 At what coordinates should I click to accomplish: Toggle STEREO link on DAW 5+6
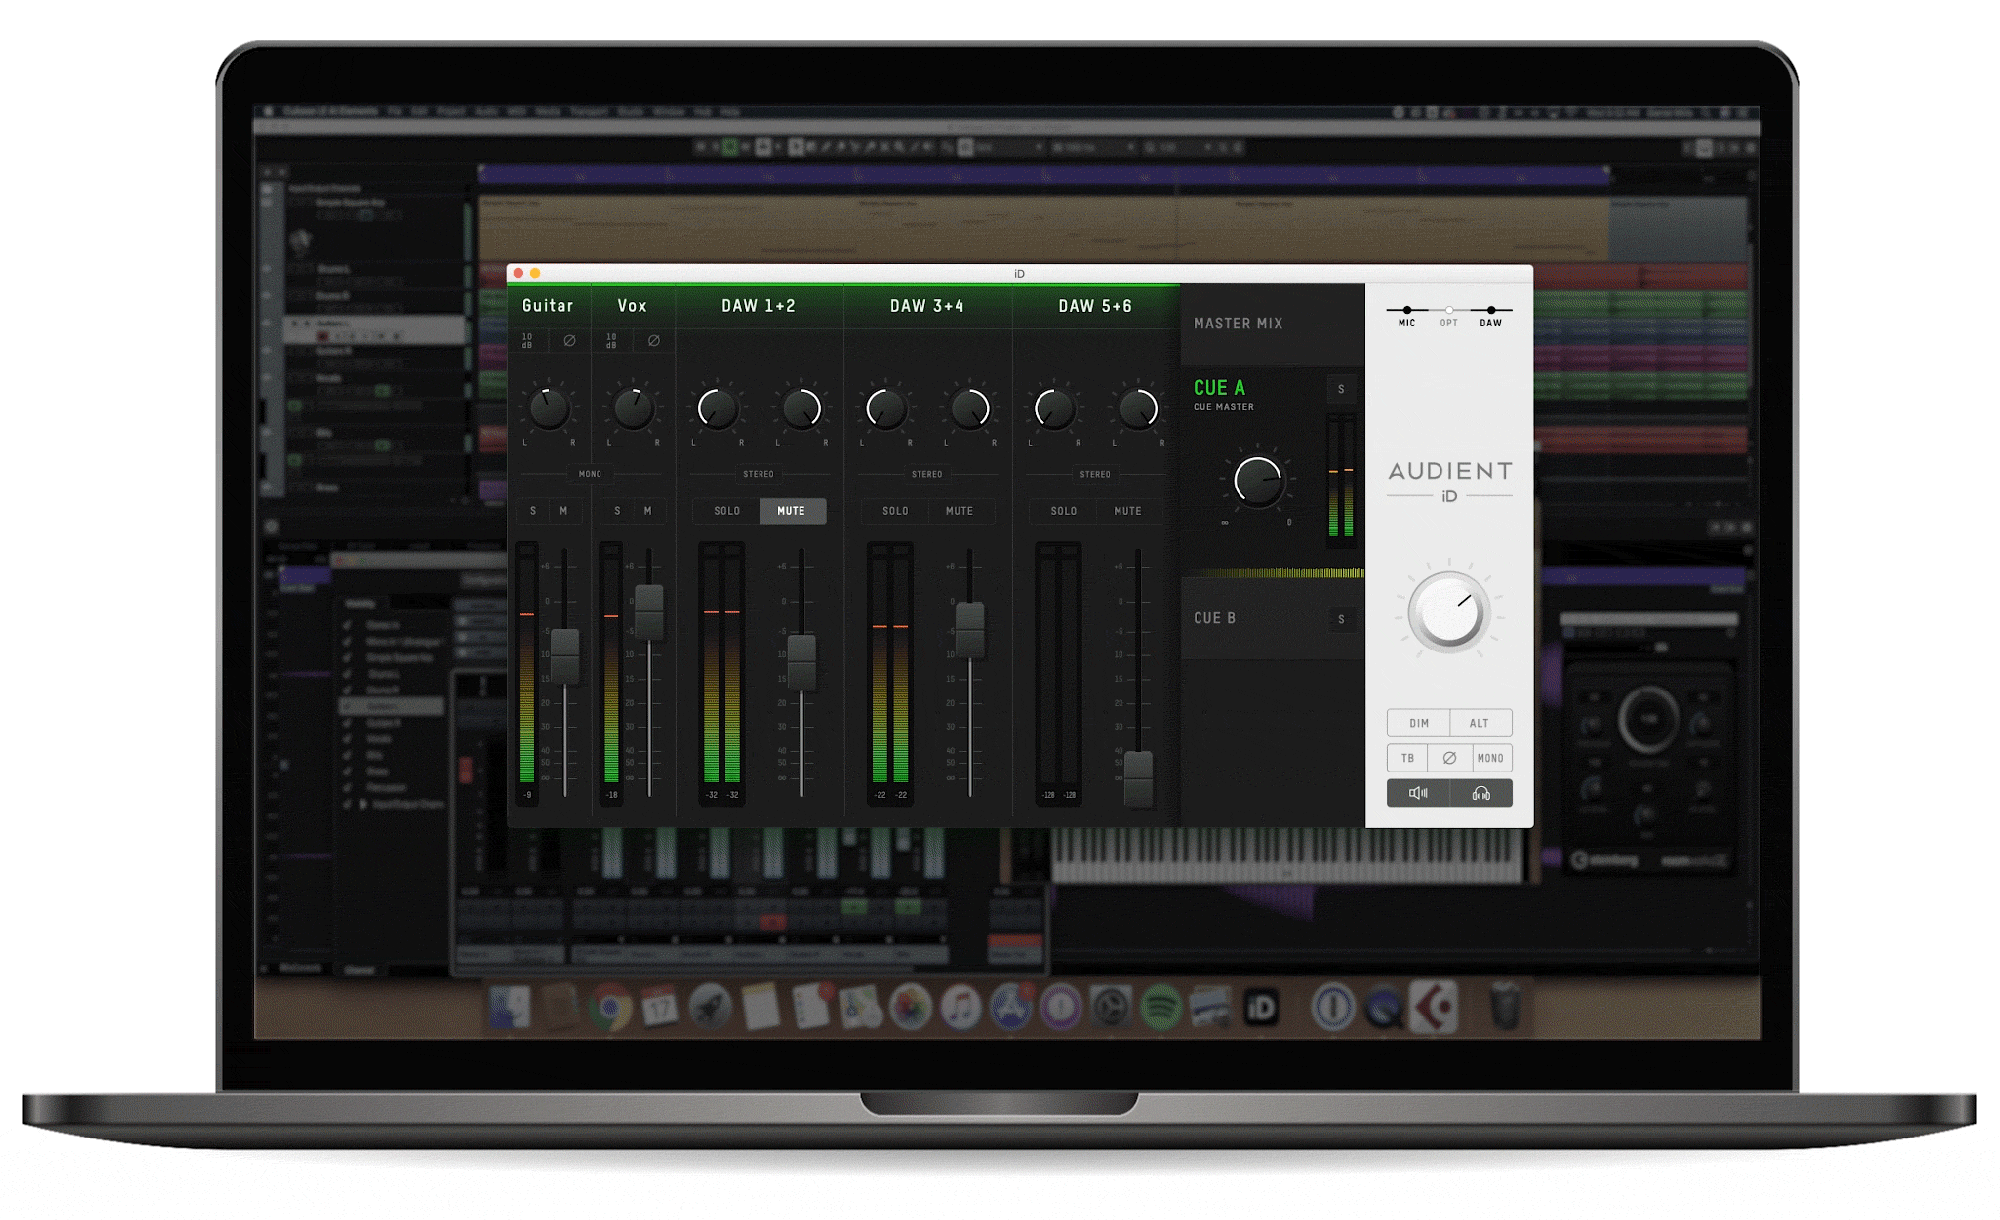click(x=1095, y=474)
